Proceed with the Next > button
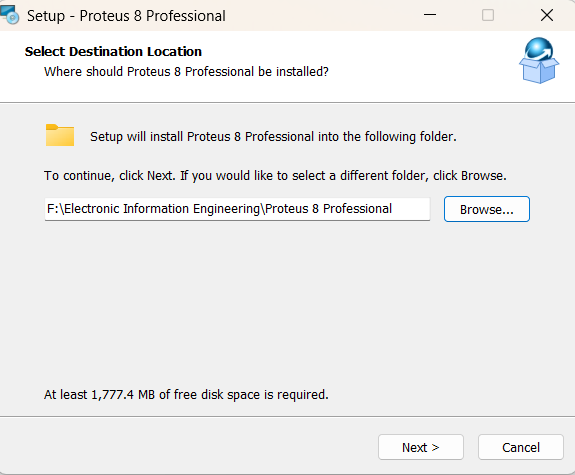Viewport: 575px width, 475px height. pyautogui.click(x=421, y=447)
